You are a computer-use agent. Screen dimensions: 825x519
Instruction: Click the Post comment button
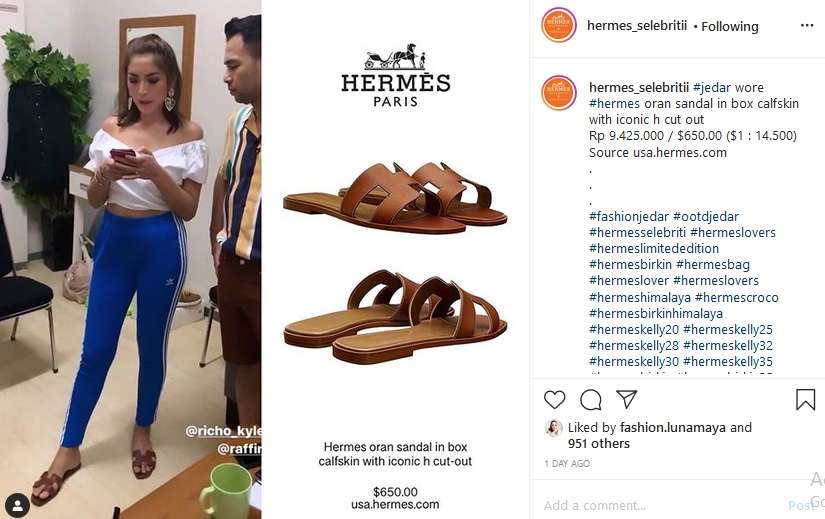801,505
